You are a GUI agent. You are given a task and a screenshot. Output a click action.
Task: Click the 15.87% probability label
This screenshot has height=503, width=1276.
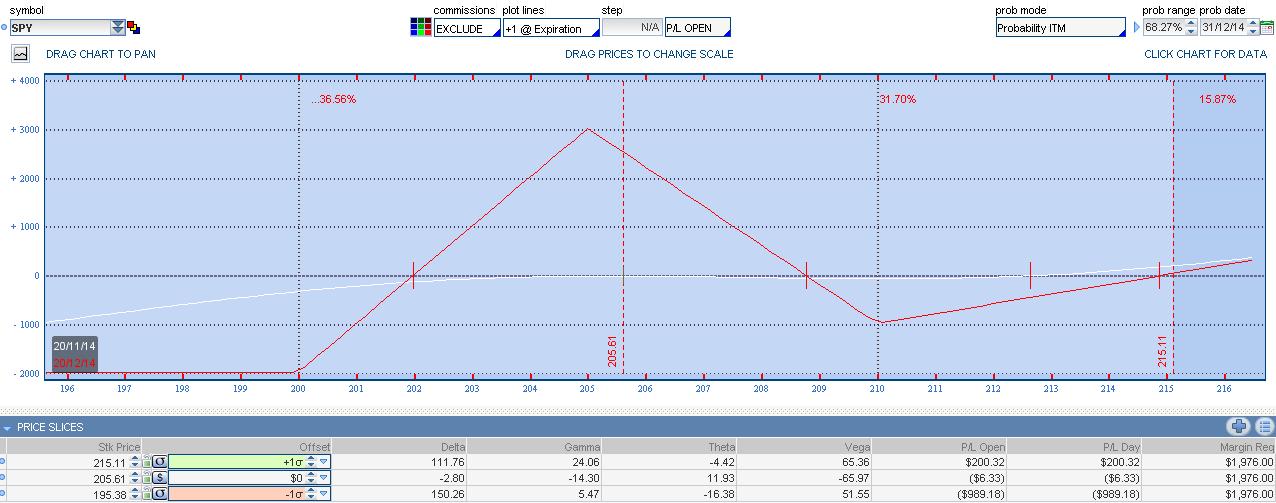(x=1217, y=99)
